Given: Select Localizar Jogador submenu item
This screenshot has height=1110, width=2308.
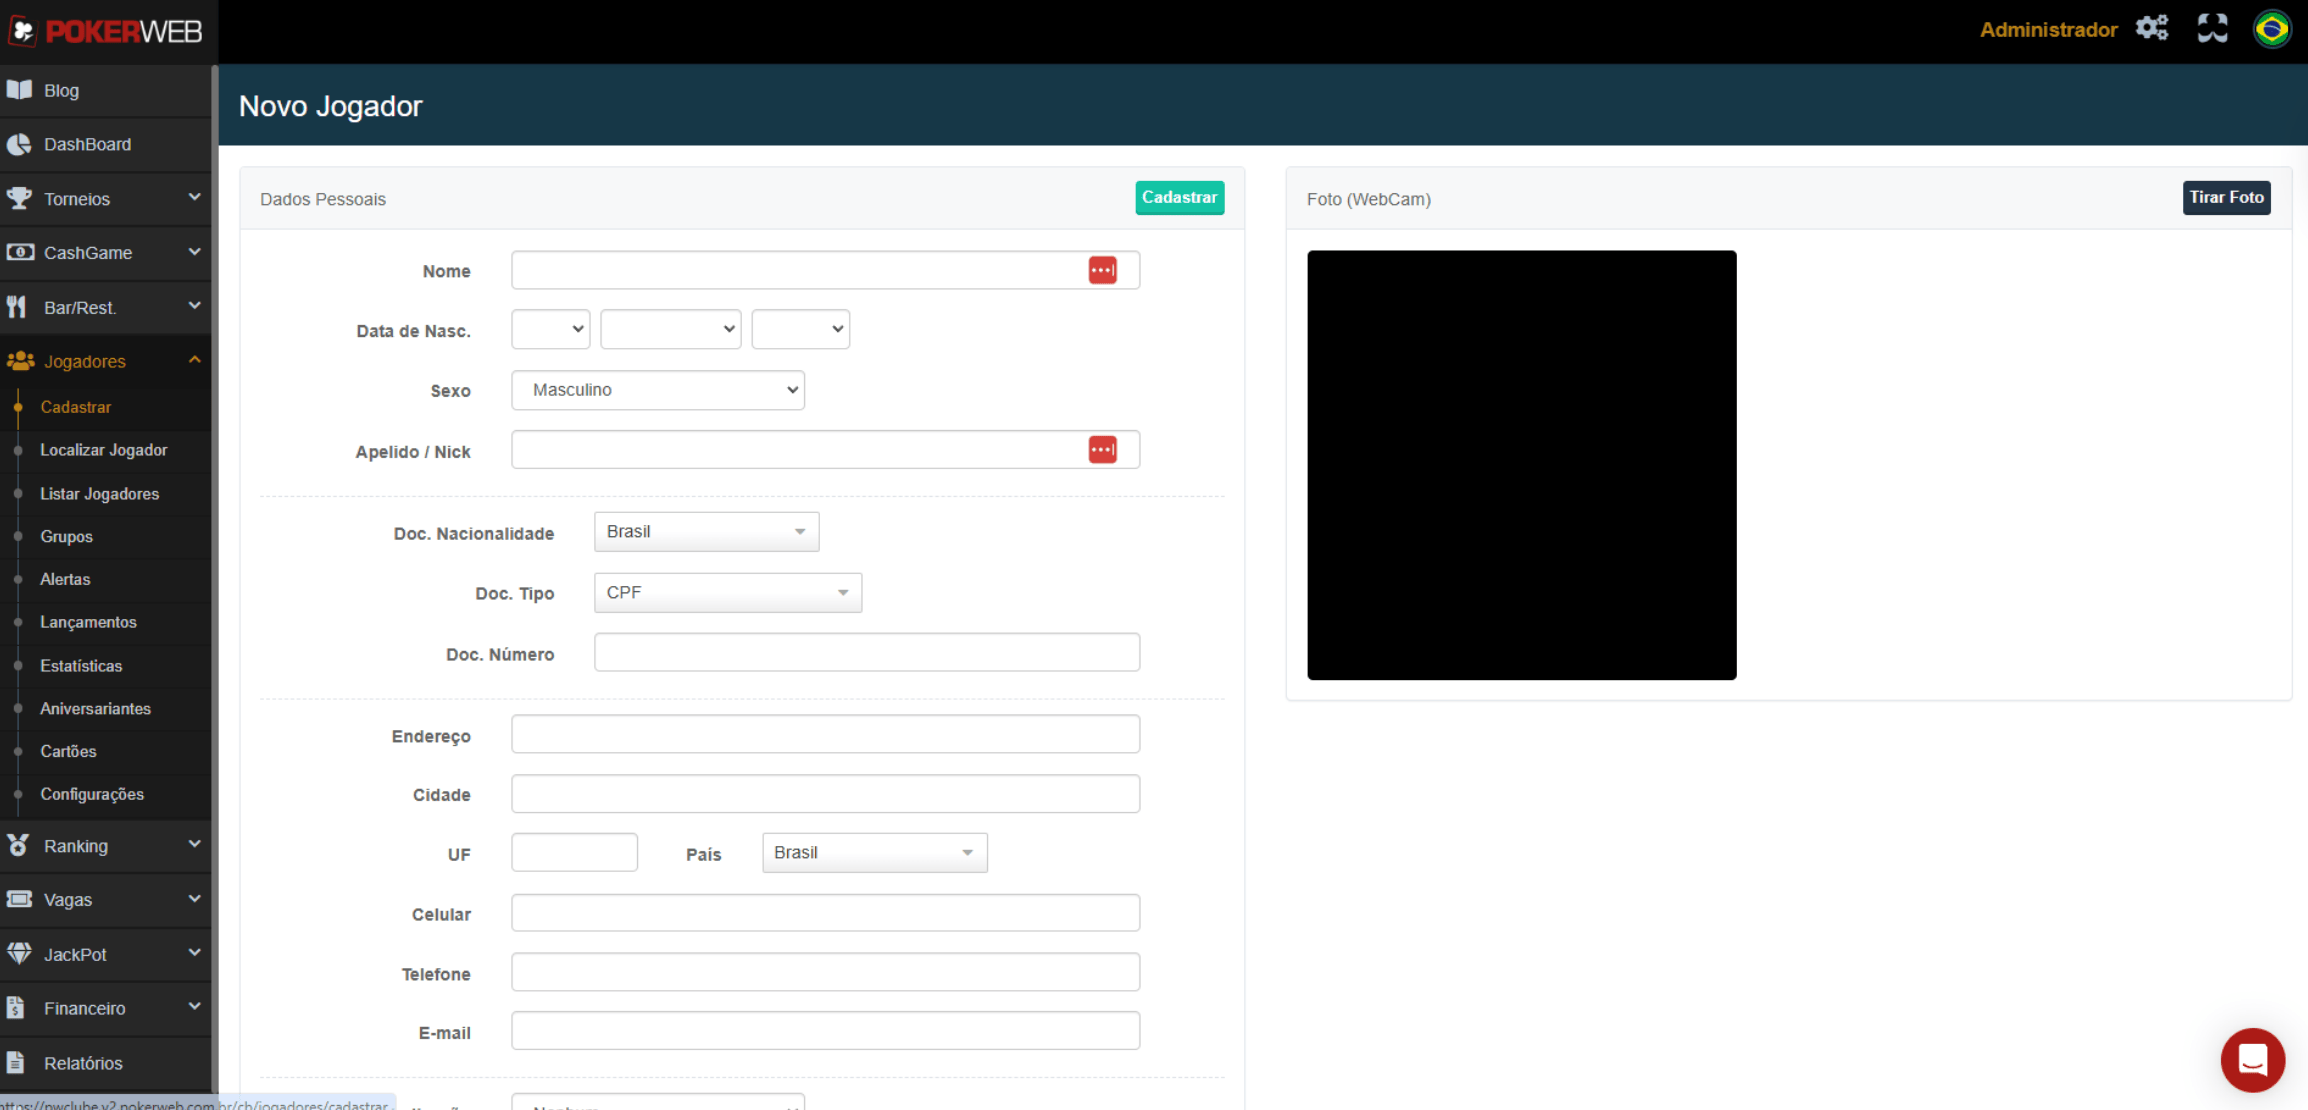Looking at the screenshot, I should pos(103,450).
